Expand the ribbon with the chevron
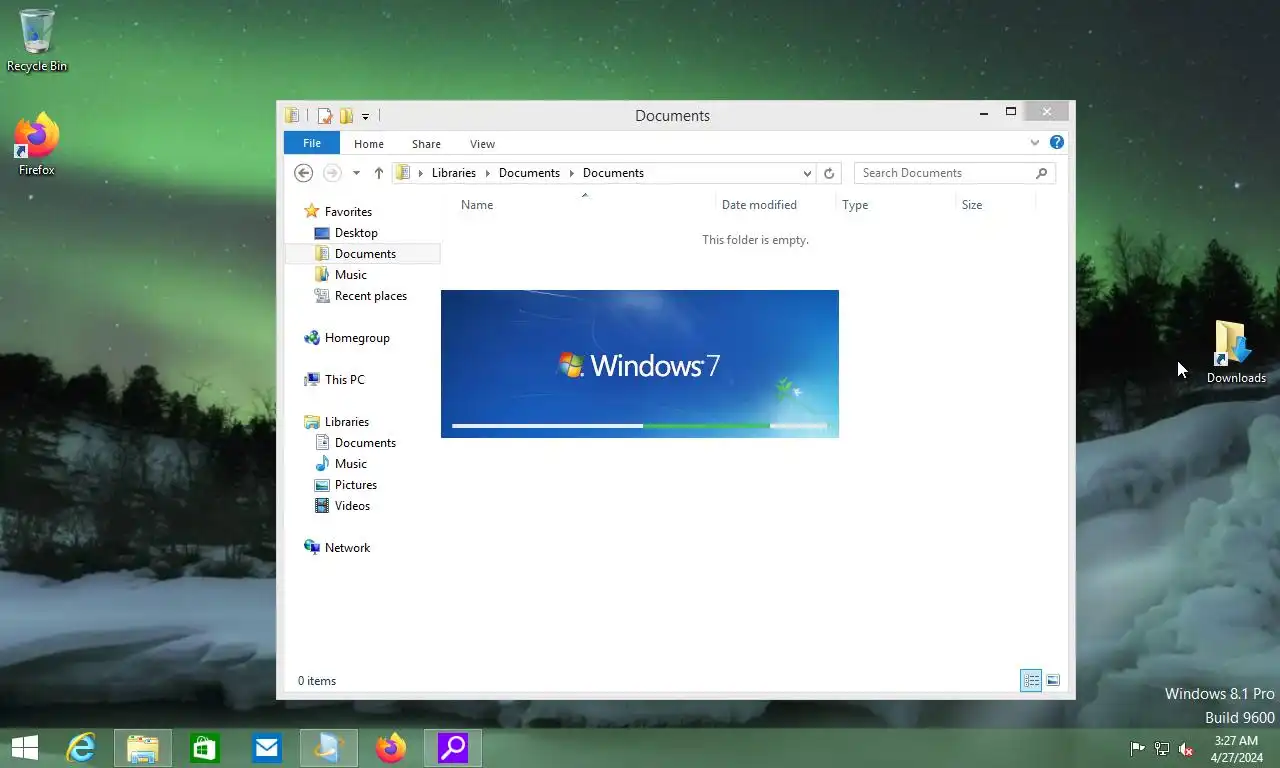This screenshot has height=768, width=1280. point(1035,143)
